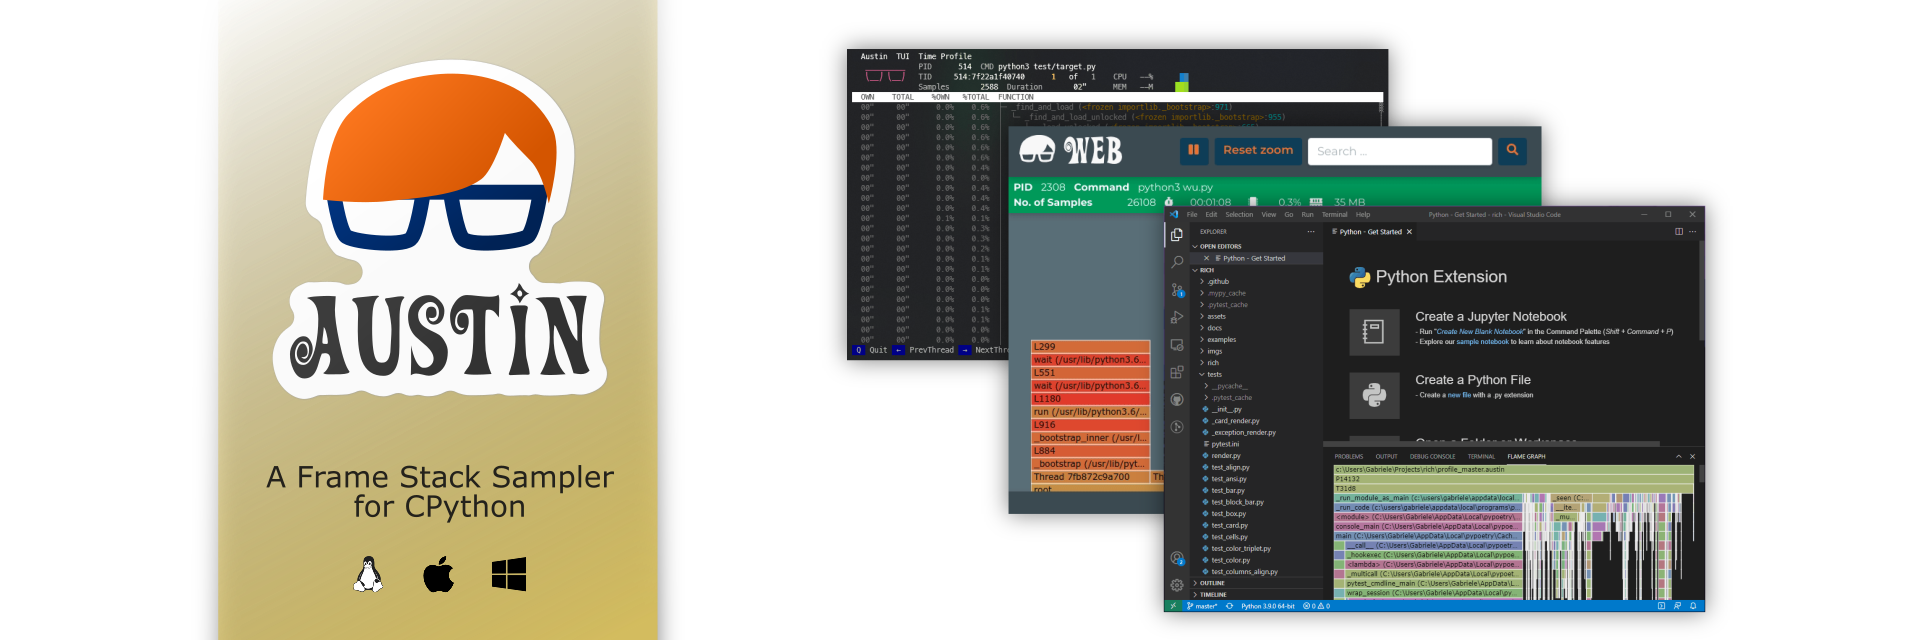Select the FLAME GRAPH panel tab
This screenshot has width=1920, height=640.
click(1526, 456)
